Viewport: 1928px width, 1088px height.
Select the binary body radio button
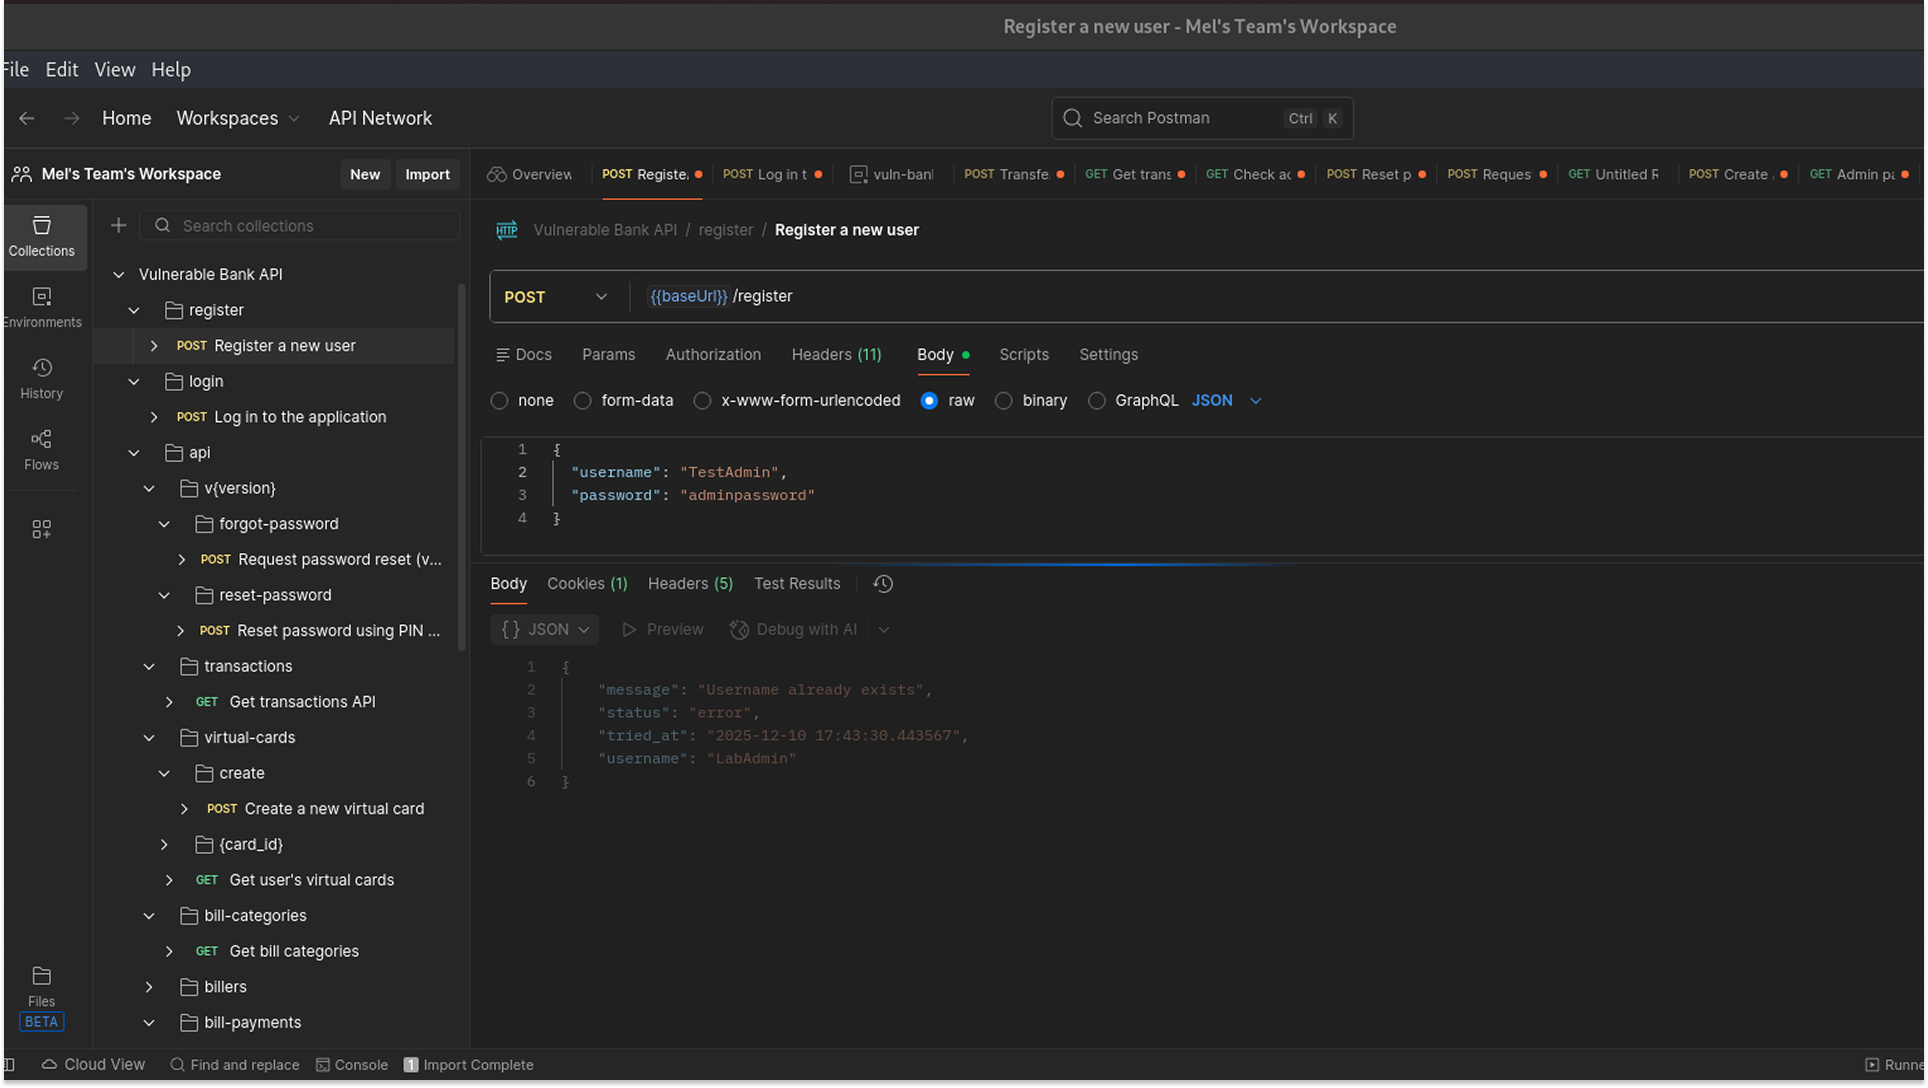pos(1003,401)
